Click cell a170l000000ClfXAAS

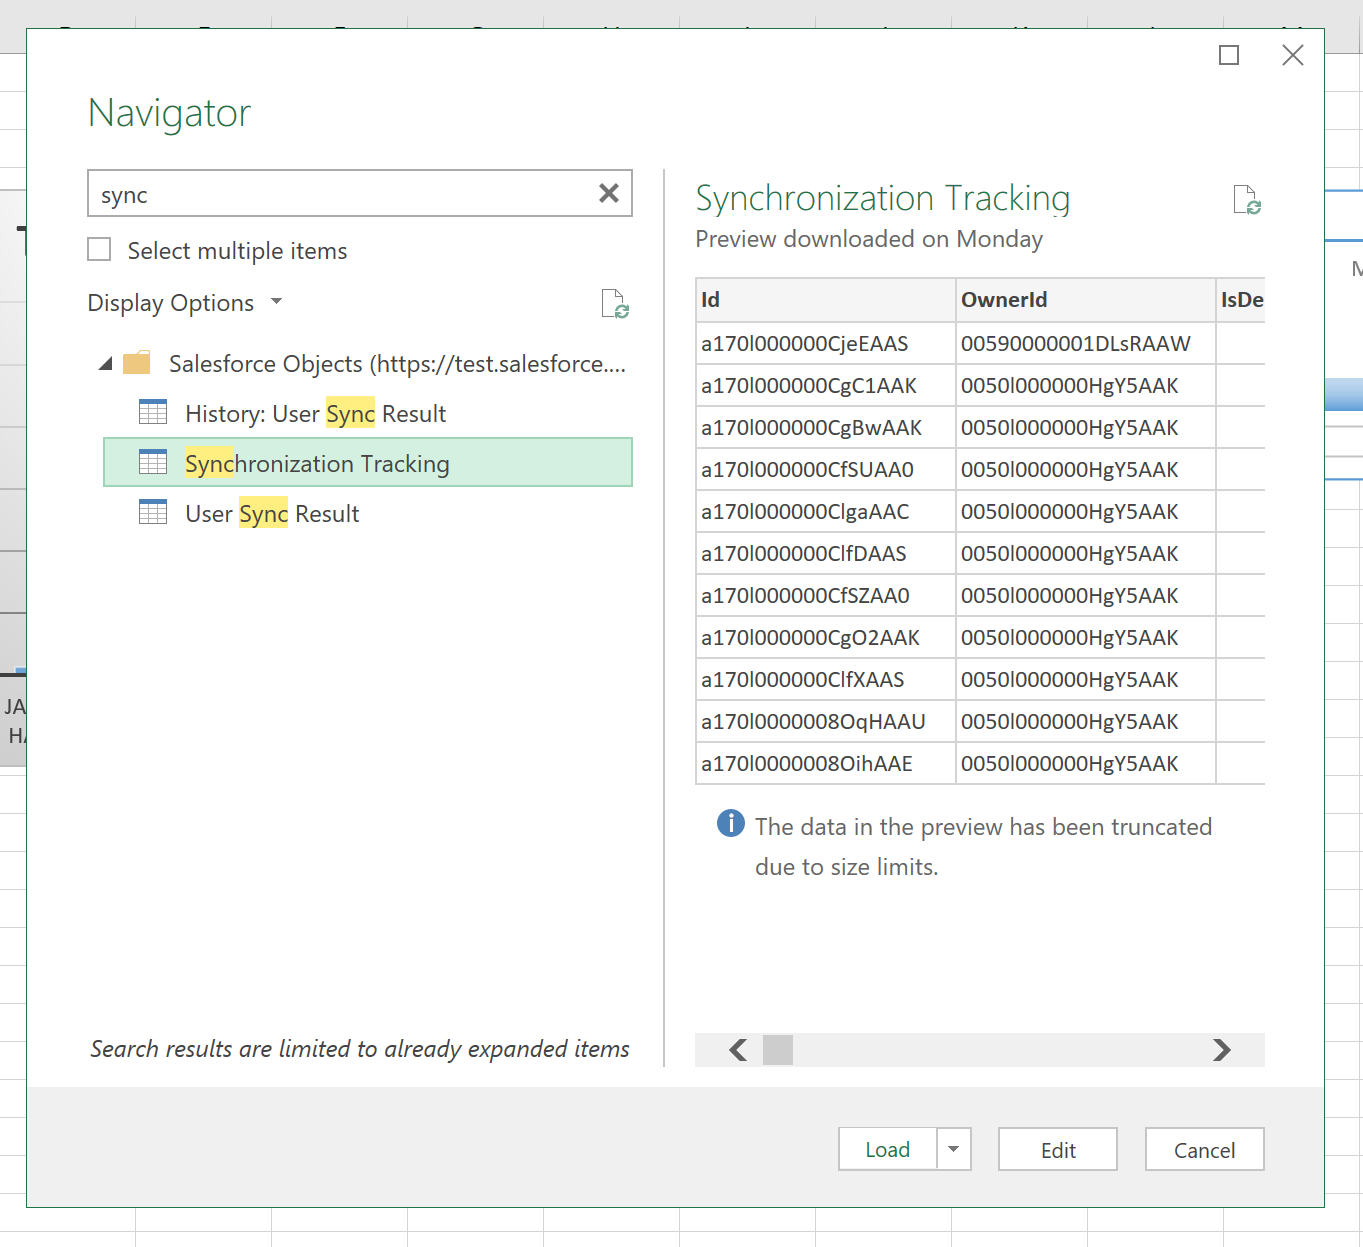[x=826, y=680]
